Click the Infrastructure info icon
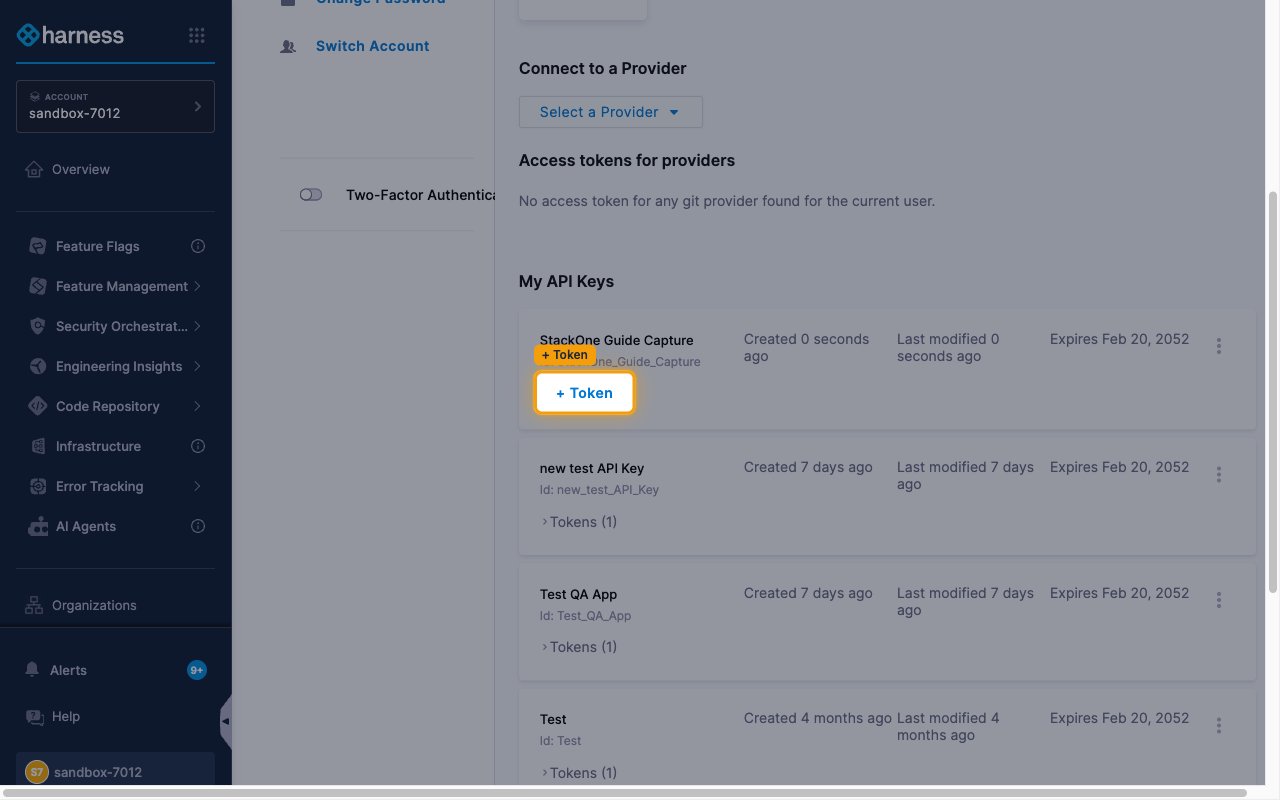This screenshot has height=800, width=1280. tap(198, 446)
